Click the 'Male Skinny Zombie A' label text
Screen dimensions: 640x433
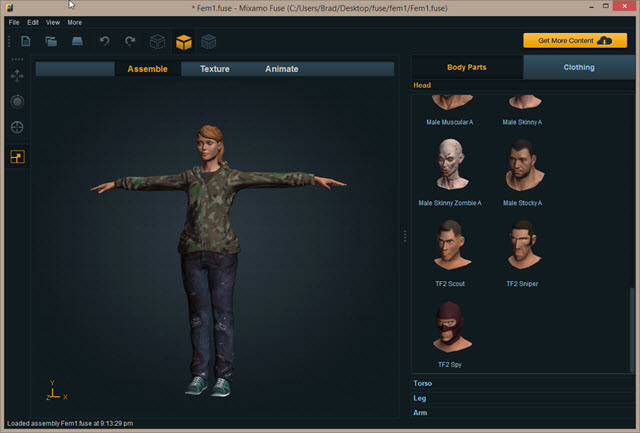(x=450, y=203)
